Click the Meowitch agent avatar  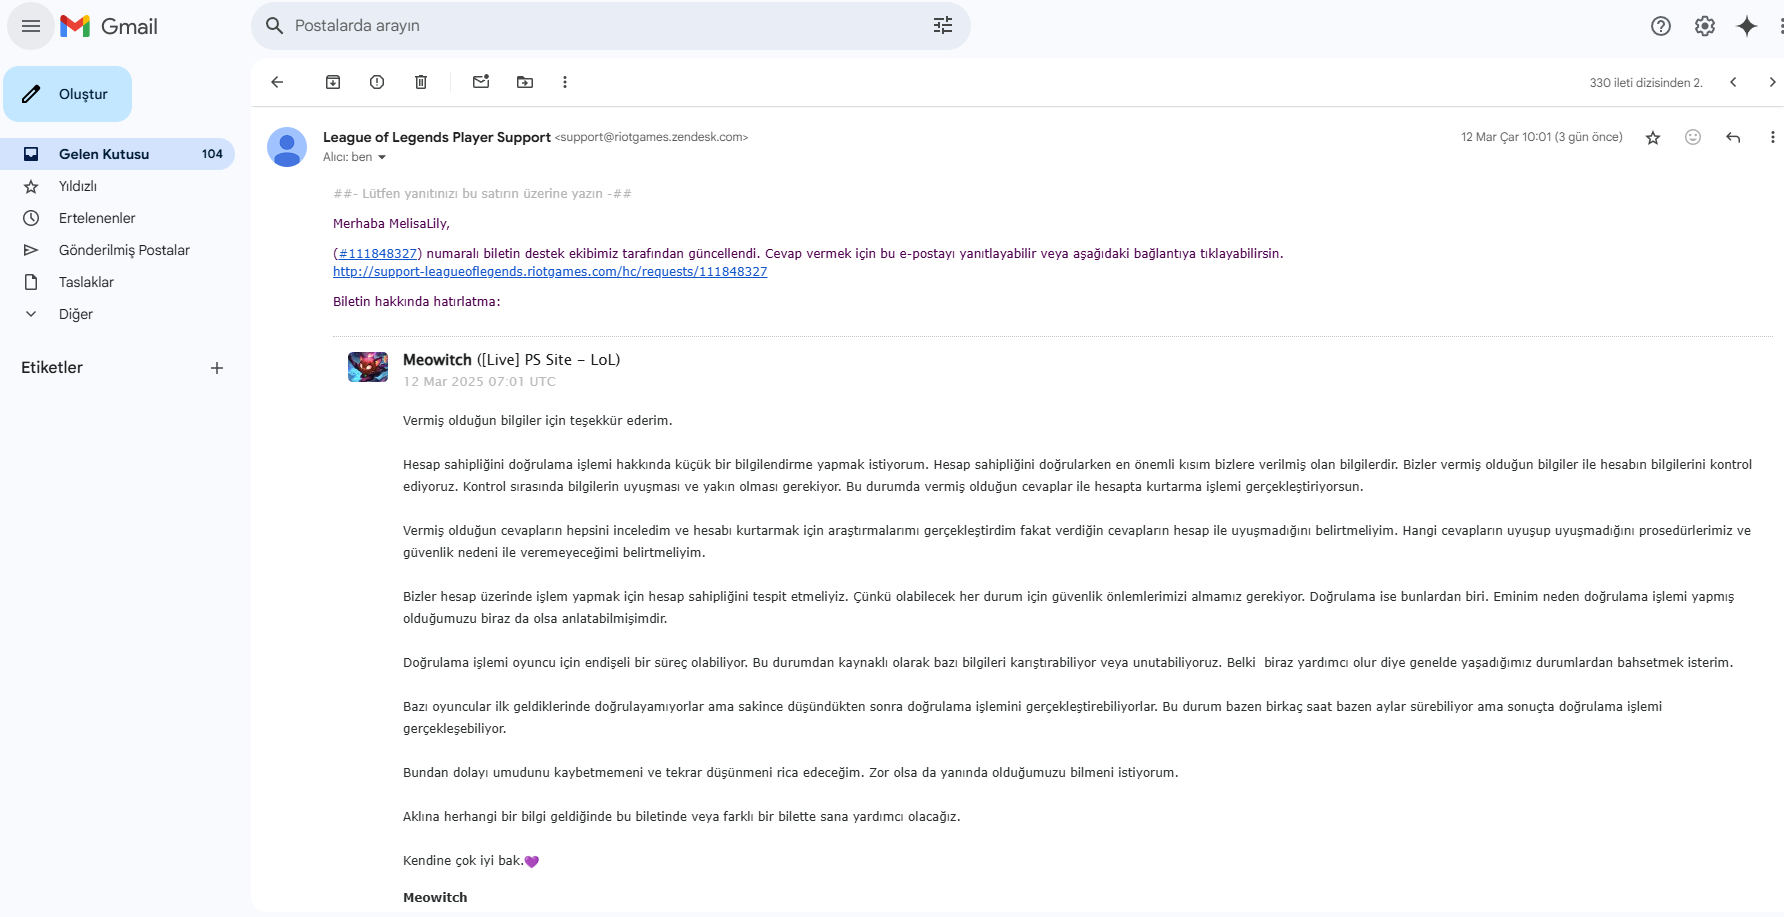(x=368, y=367)
